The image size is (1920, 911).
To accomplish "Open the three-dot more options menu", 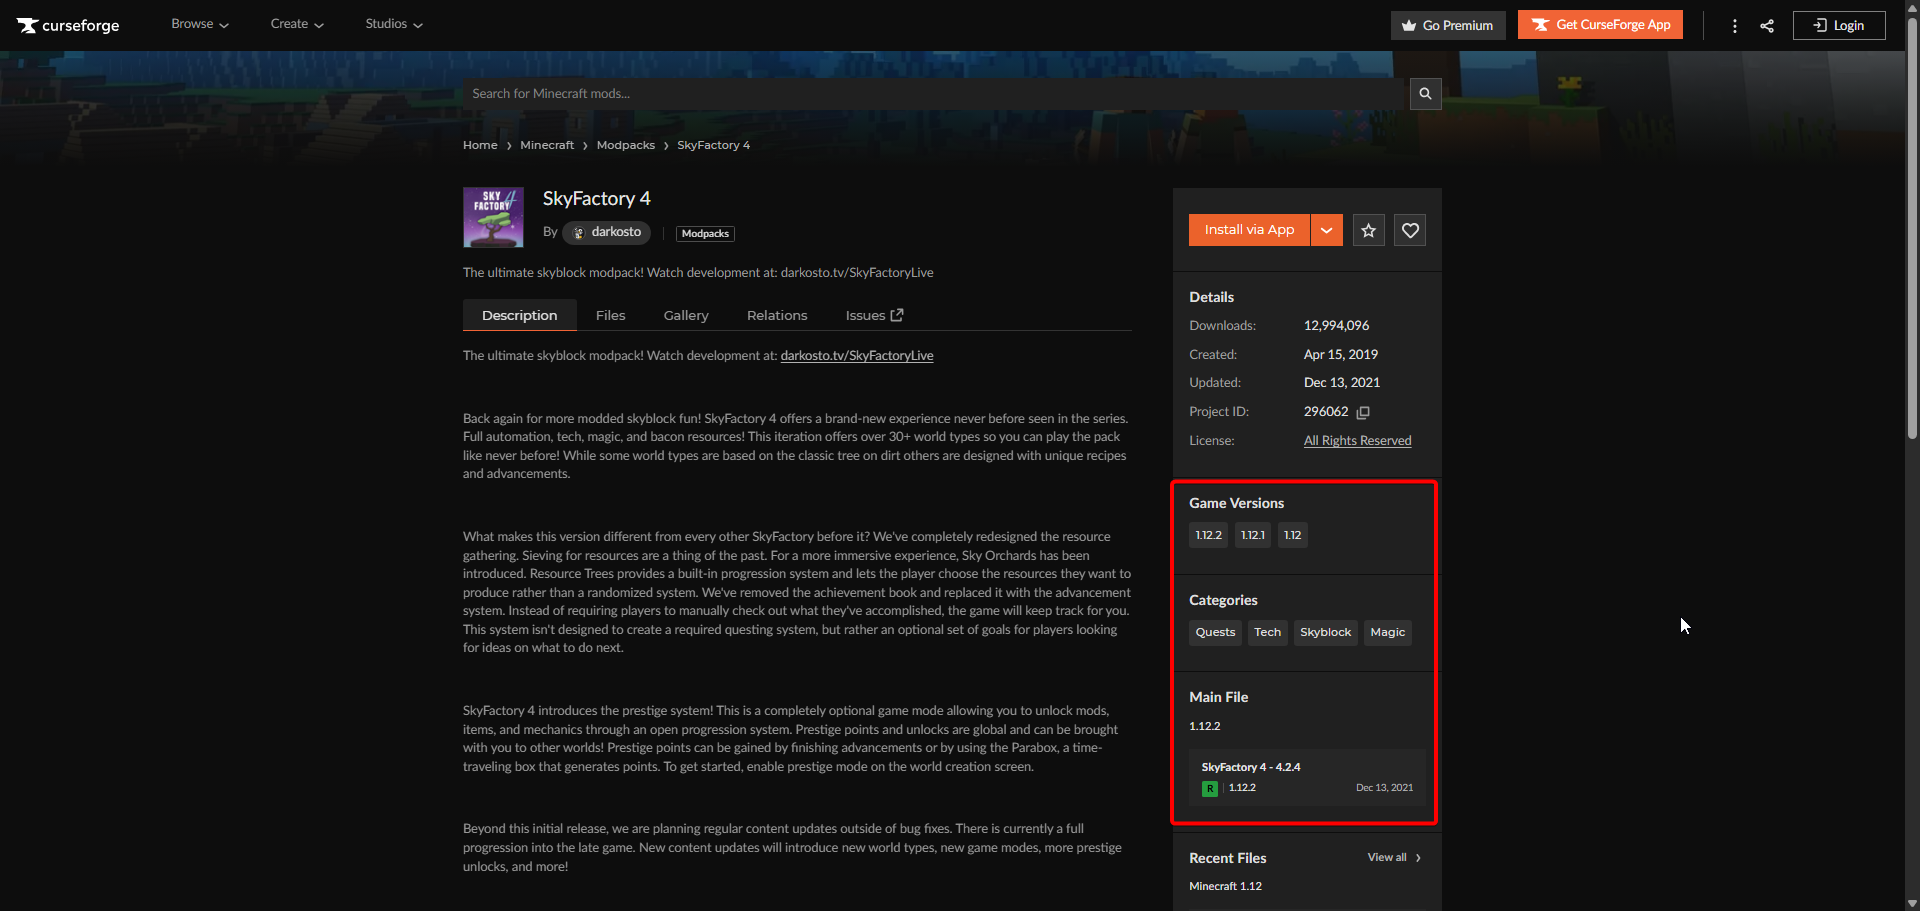I will click(x=1734, y=26).
